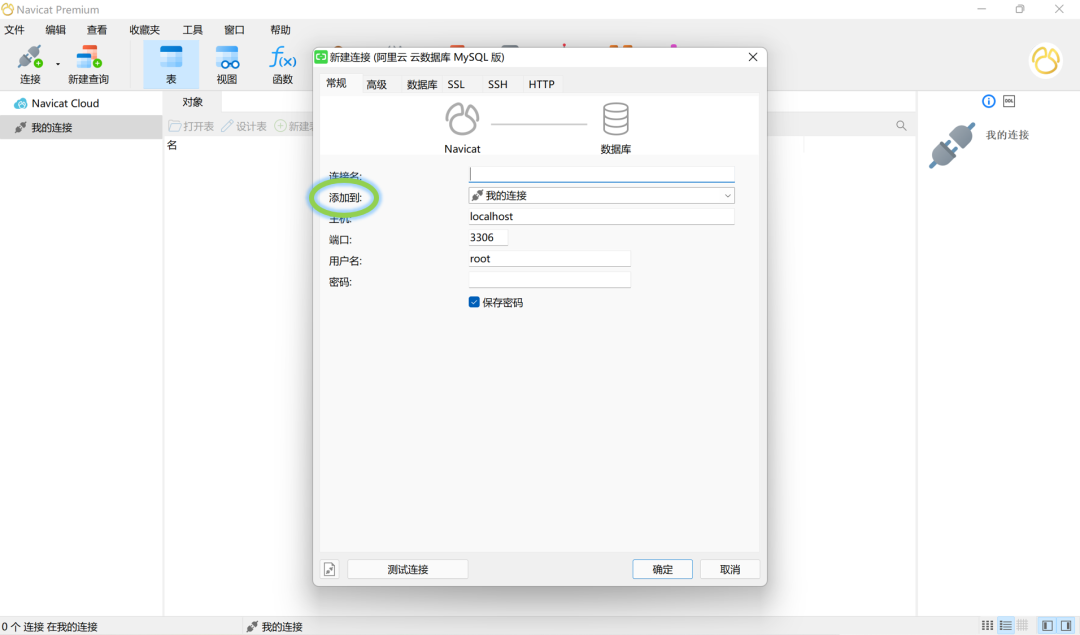Click the port field containing 3306
The width and height of the screenshot is (1080, 635).
tap(488, 238)
